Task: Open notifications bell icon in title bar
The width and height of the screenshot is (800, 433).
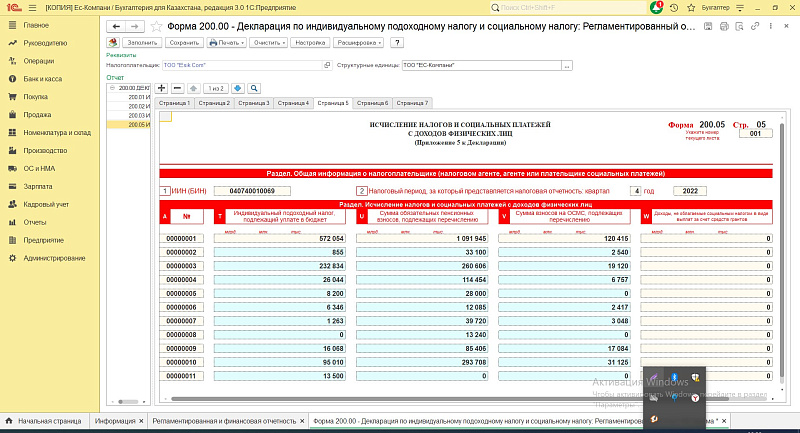Action: pyautogui.click(x=656, y=7)
